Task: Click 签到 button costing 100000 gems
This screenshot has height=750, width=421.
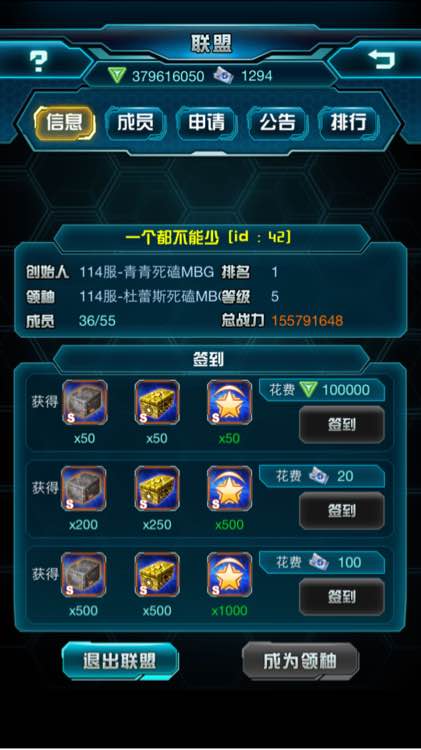Action: 342,424
